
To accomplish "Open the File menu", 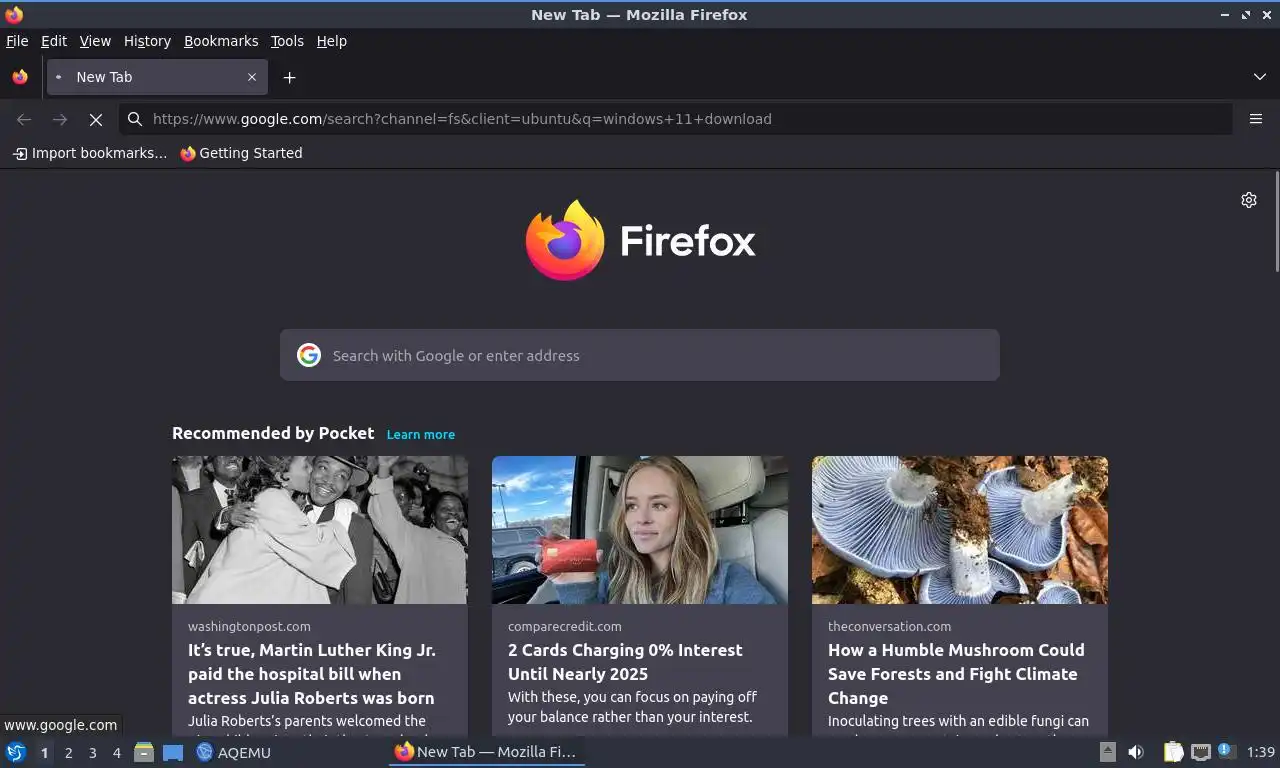I will coord(17,41).
